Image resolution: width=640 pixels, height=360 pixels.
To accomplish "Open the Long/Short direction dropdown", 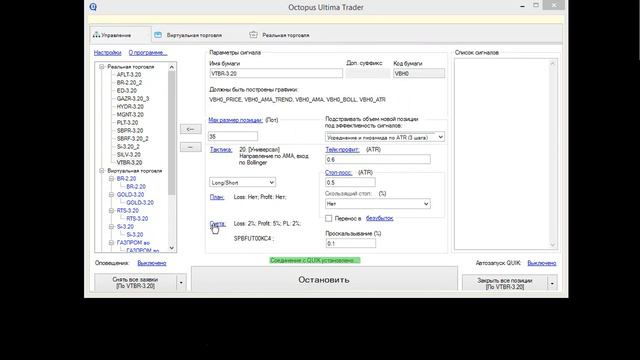I will (242, 182).
